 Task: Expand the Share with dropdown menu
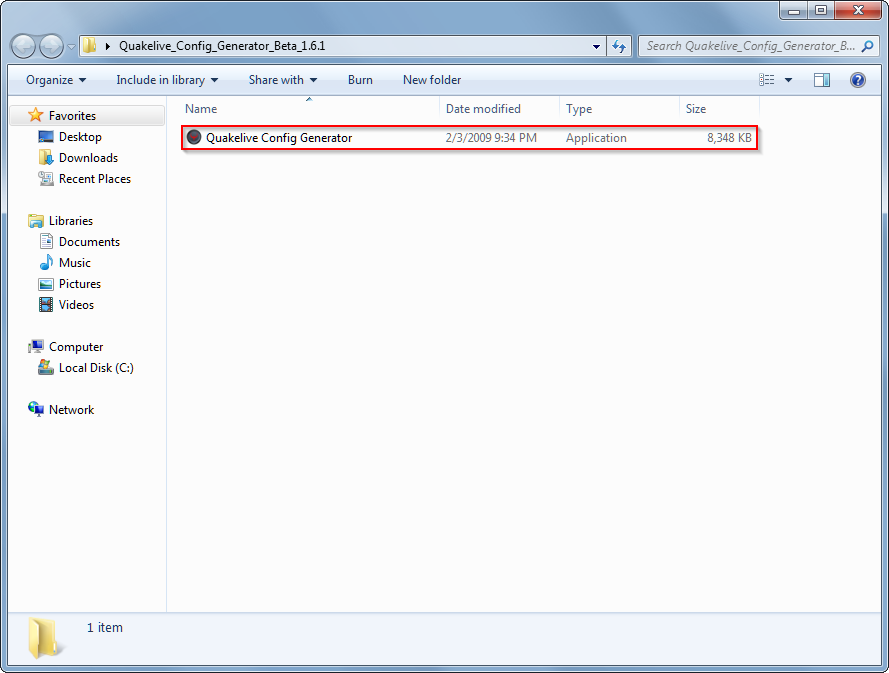click(282, 80)
